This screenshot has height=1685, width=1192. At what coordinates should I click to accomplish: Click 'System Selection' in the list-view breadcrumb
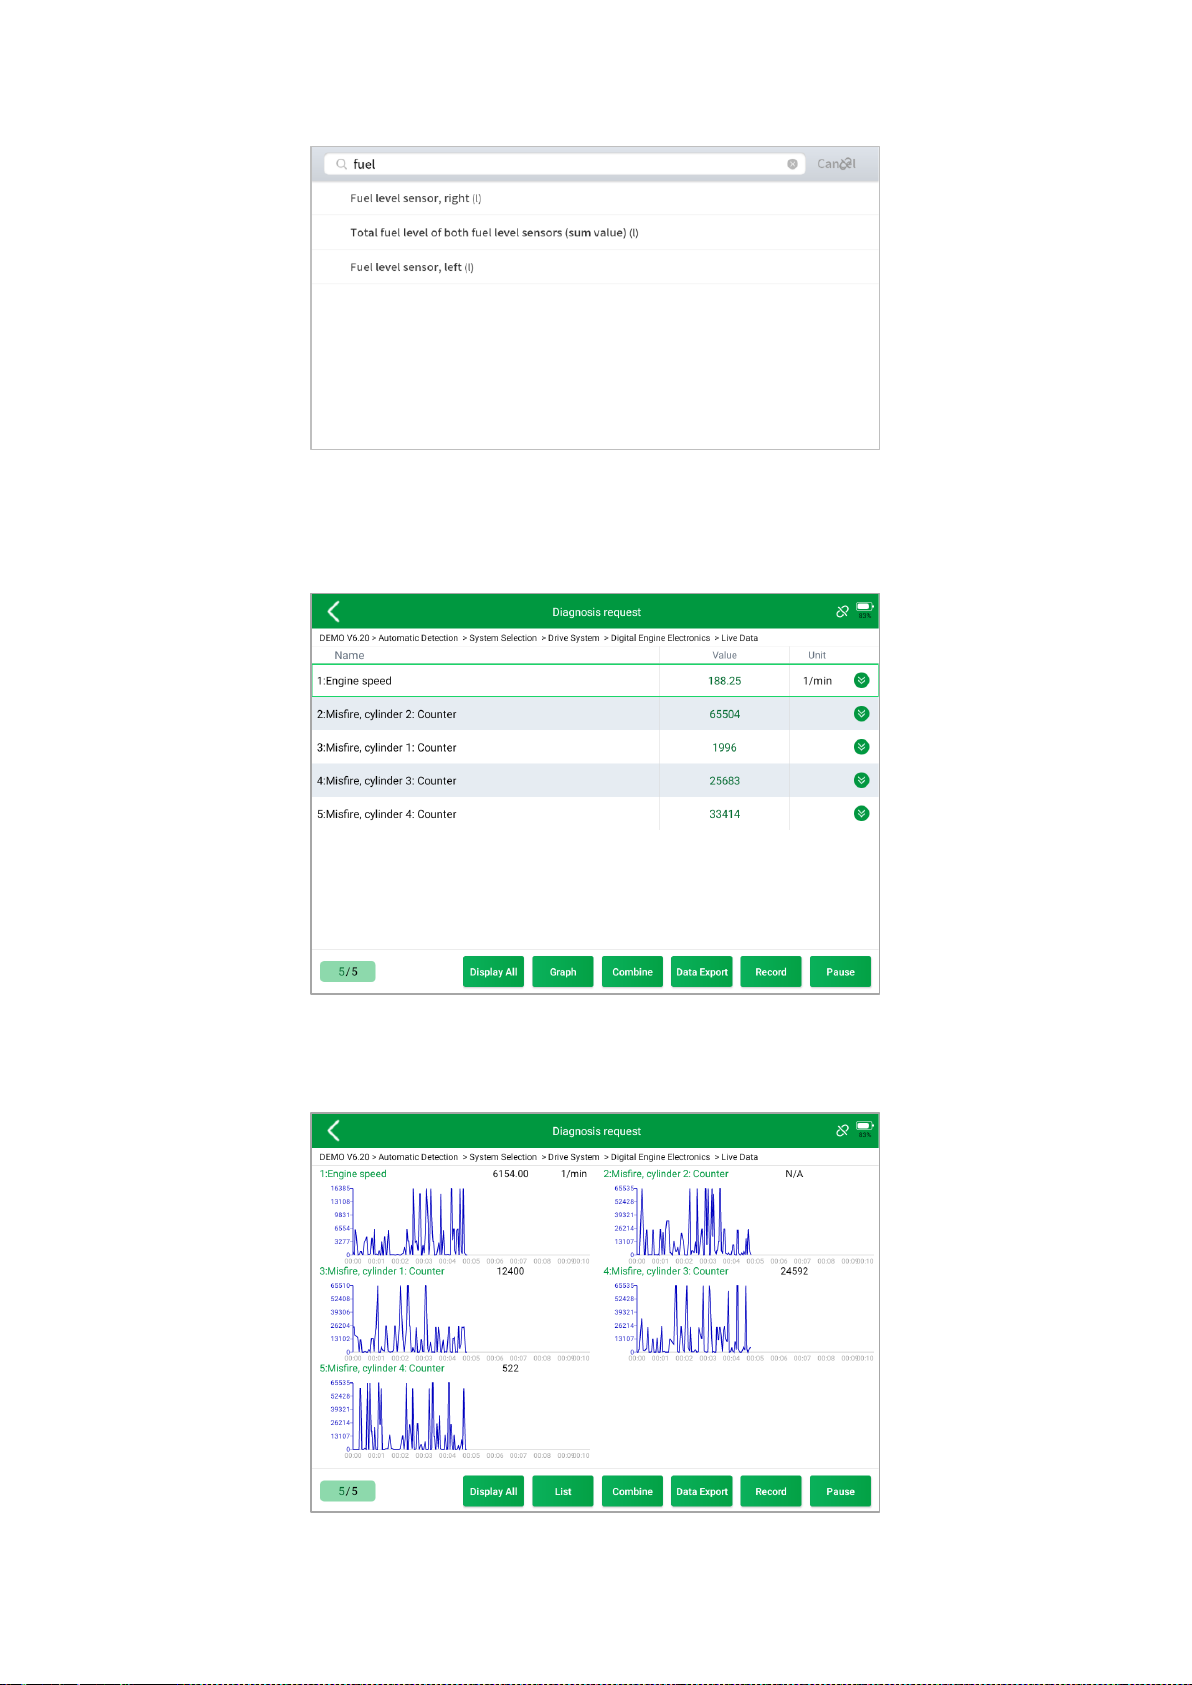tap(503, 638)
